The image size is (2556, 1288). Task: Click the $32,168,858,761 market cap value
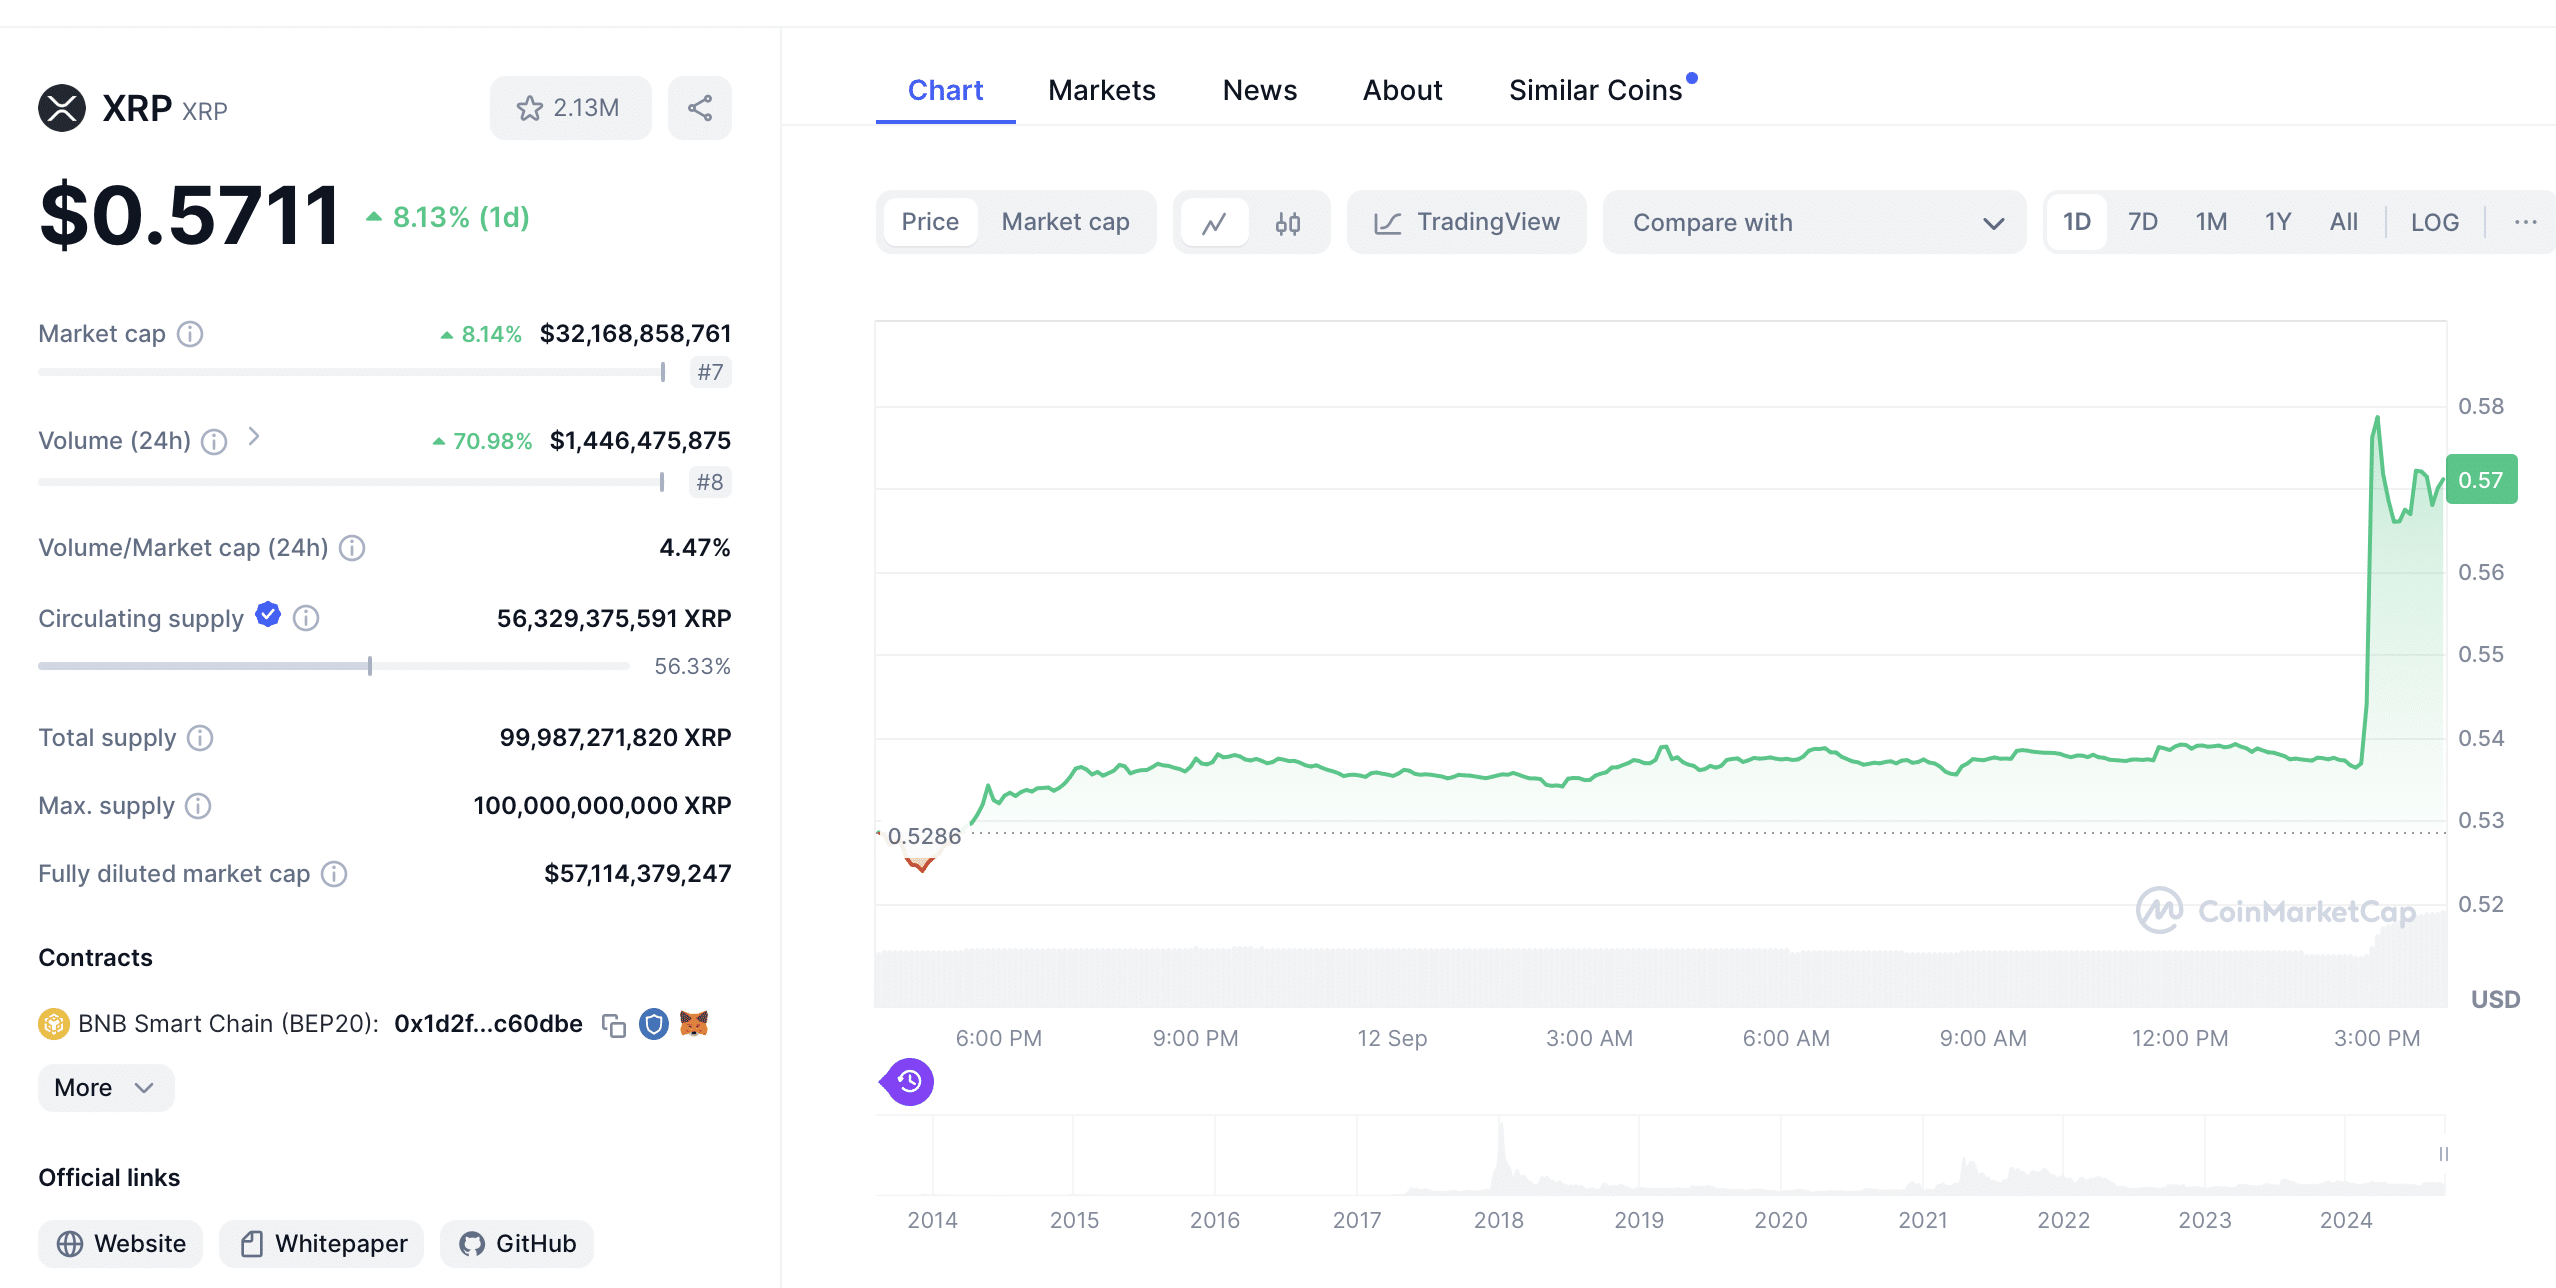point(635,334)
